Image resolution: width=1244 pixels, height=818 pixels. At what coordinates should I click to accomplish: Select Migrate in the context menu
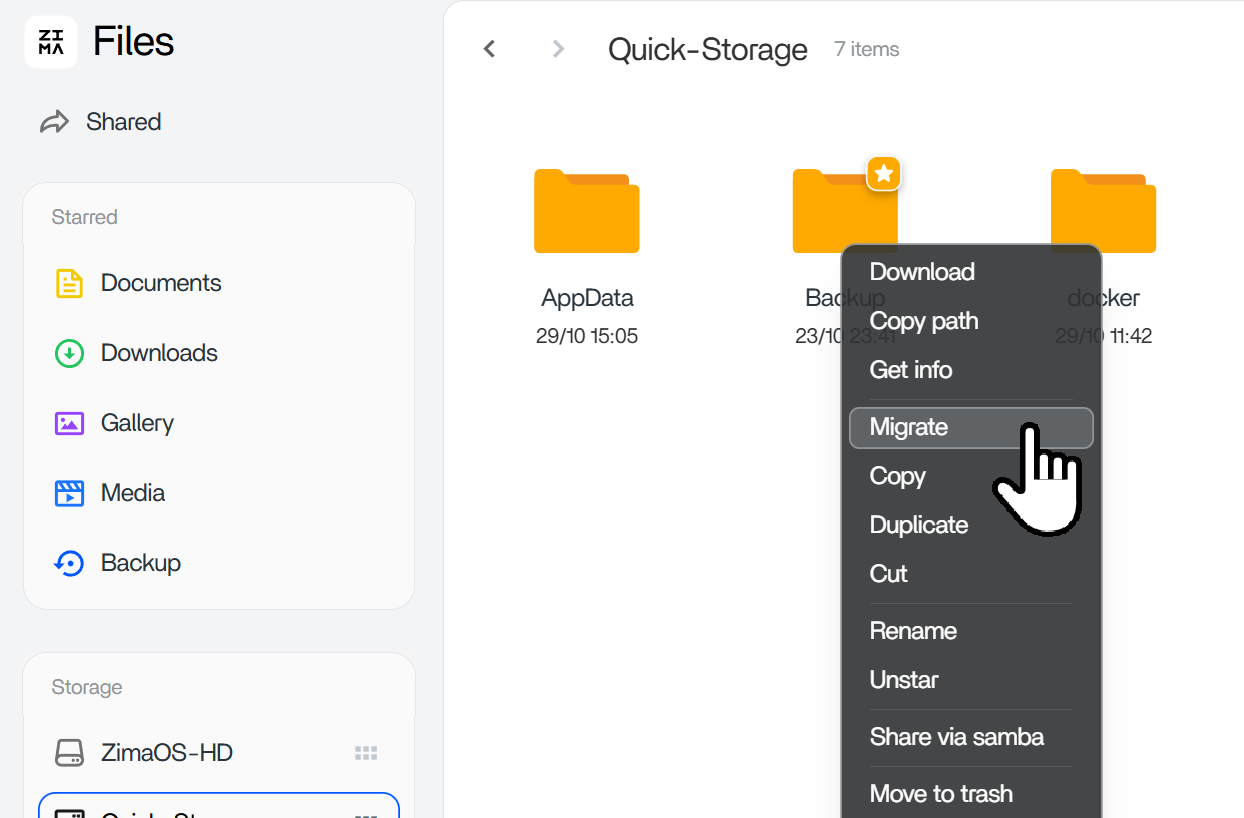[x=909, y=427]
